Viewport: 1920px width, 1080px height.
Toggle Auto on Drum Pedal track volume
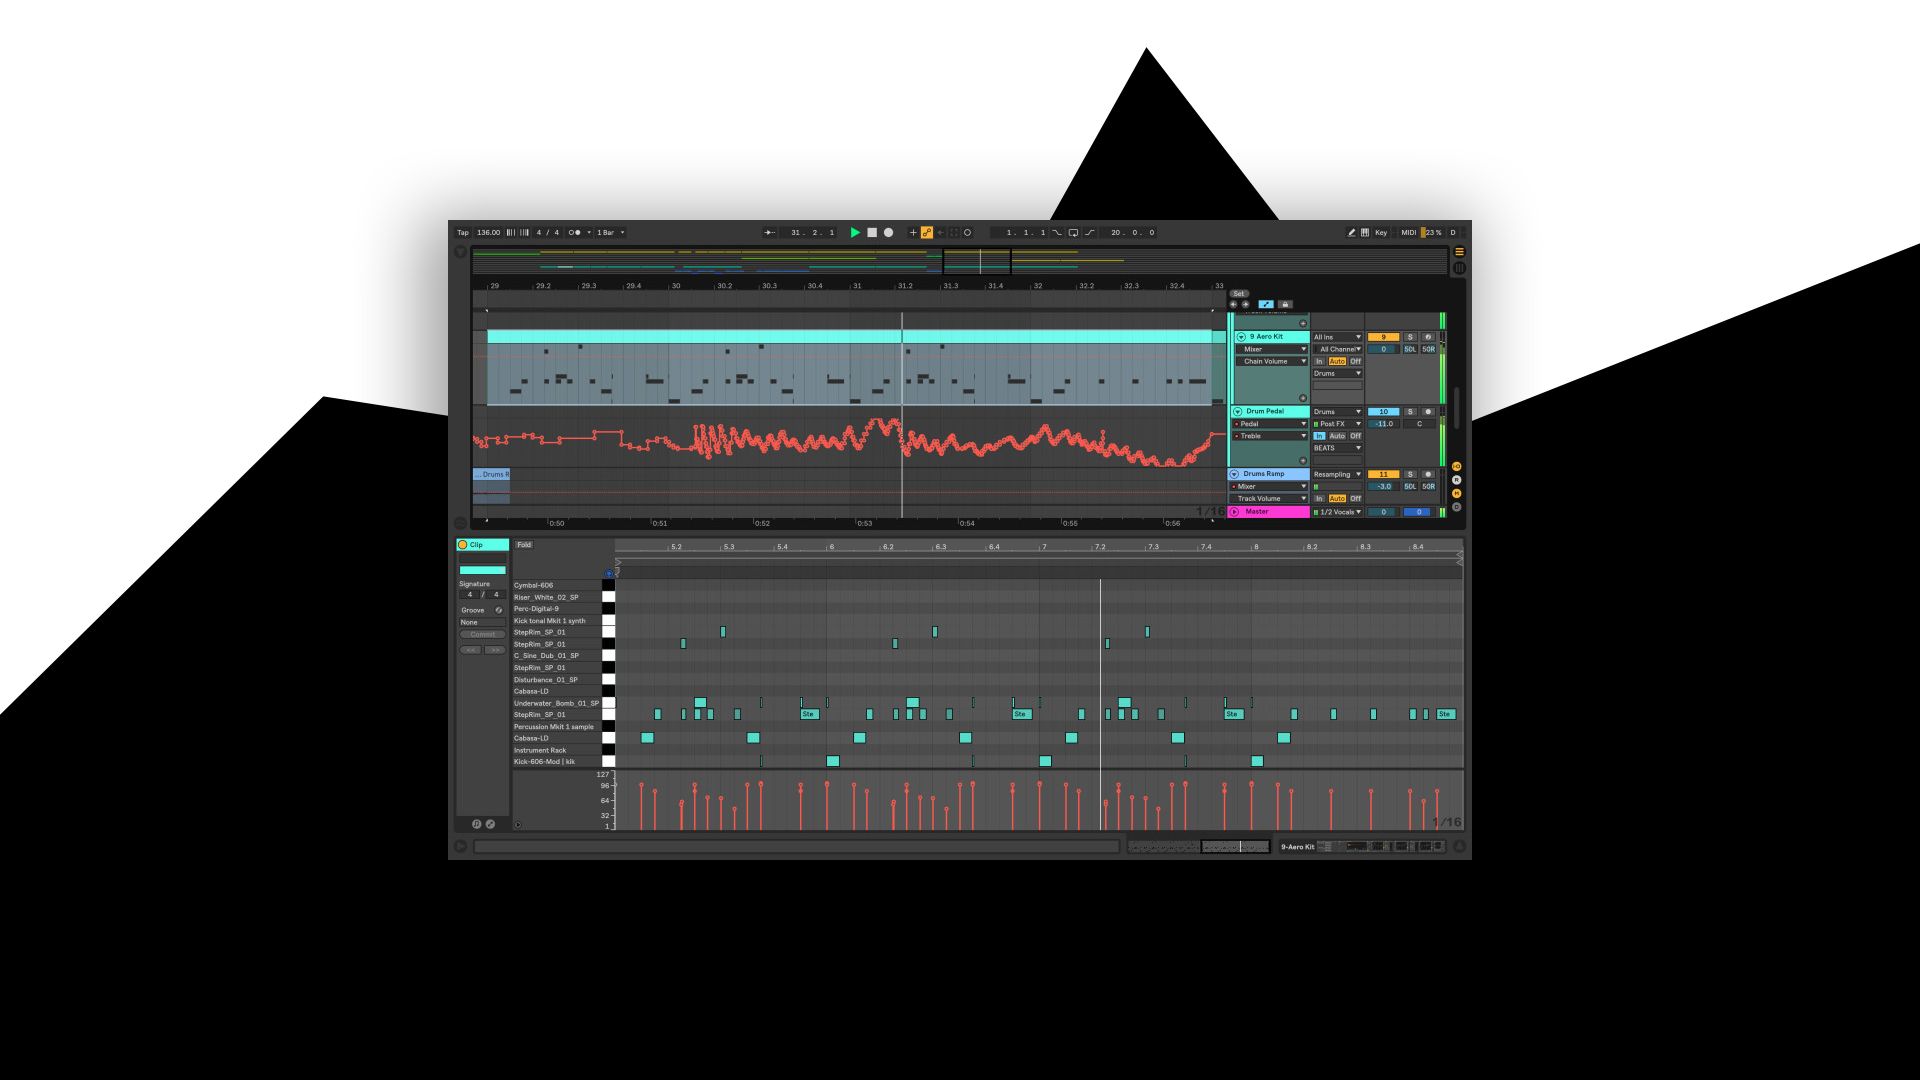point(1336,435)
